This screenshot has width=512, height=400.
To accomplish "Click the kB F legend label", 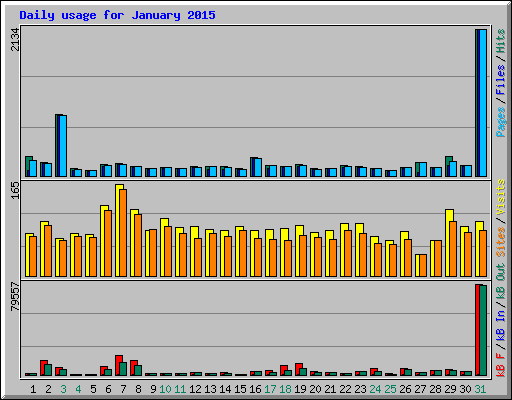I will [501, 365].
